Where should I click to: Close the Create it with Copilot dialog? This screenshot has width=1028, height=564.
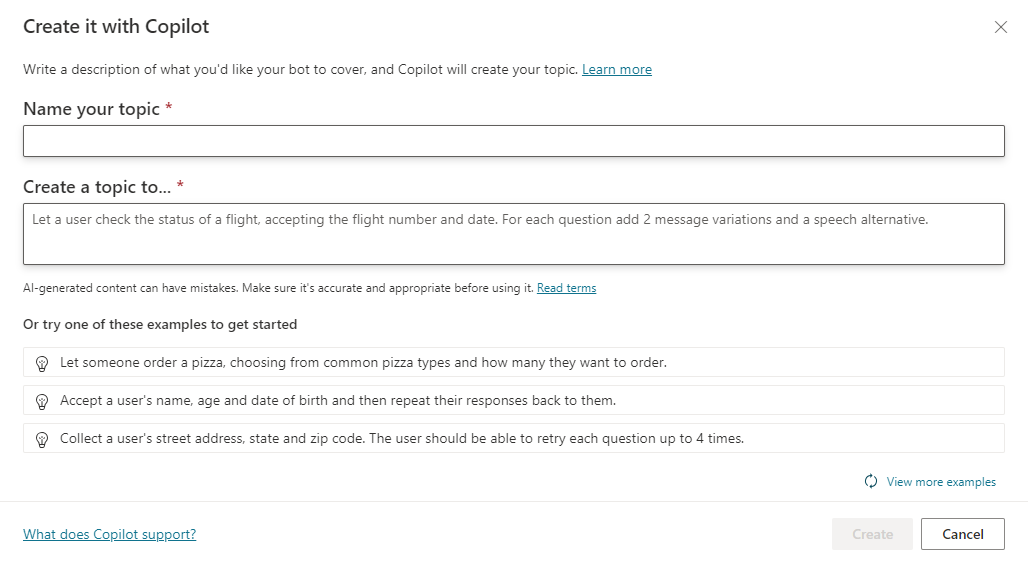pos(1000,27)
